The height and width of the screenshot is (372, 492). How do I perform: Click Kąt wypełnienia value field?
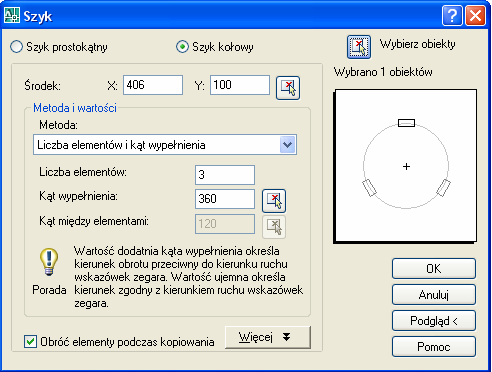click(225, 199)
